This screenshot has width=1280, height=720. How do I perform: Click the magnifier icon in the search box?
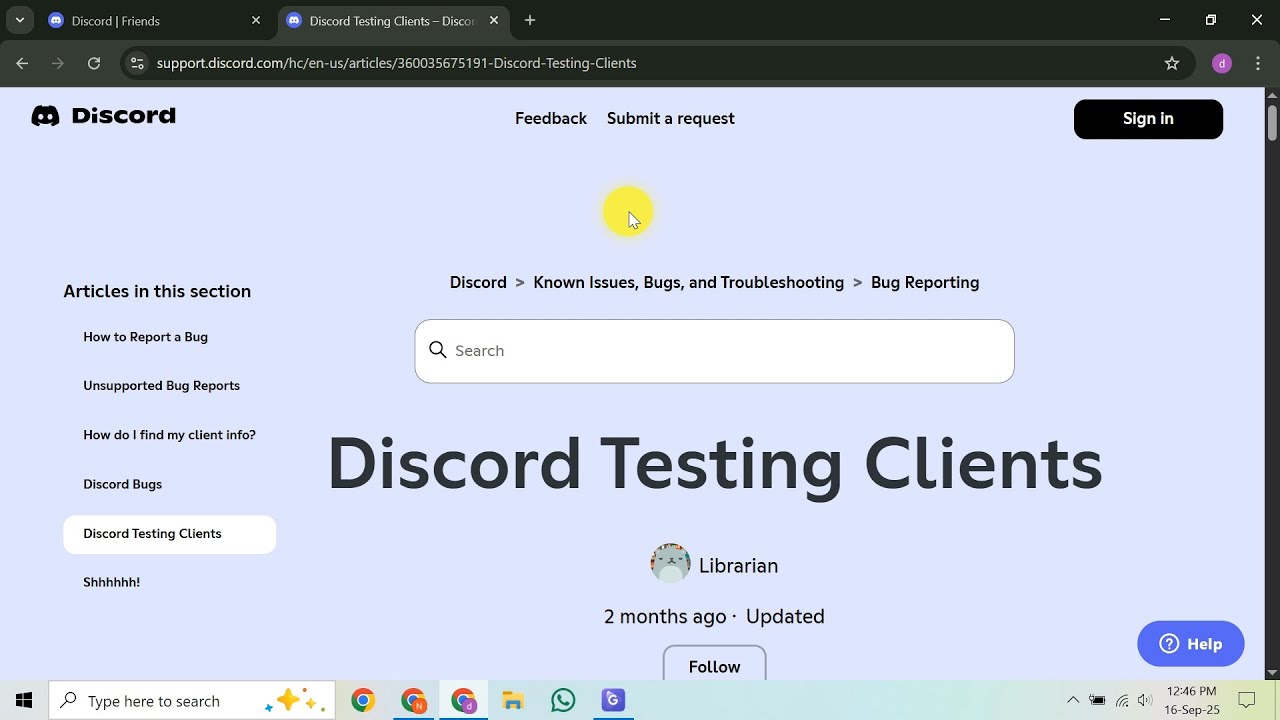[x=437, y=350]
